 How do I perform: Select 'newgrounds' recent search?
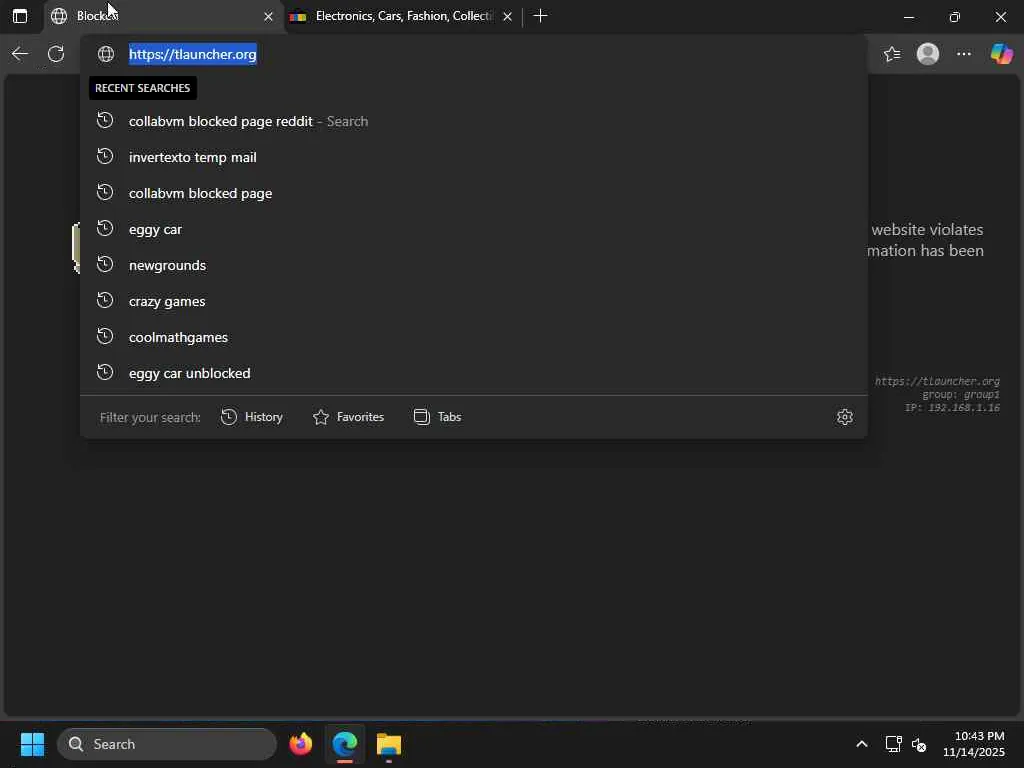(x=473, y=265)
